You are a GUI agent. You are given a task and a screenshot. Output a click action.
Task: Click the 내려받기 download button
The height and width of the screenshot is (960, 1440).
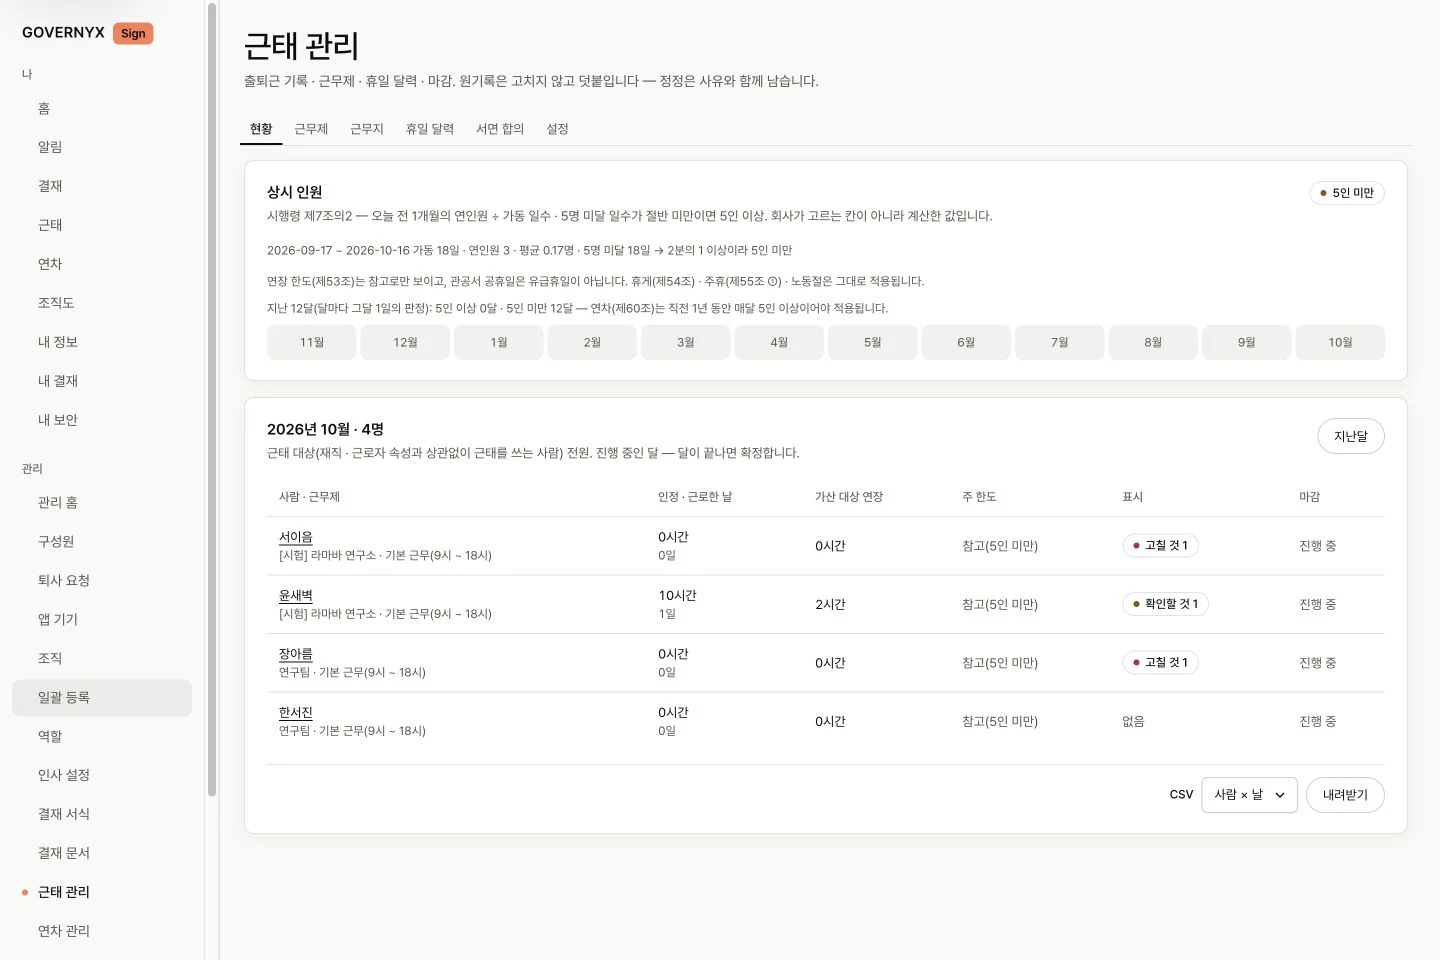click(1345, 795)
